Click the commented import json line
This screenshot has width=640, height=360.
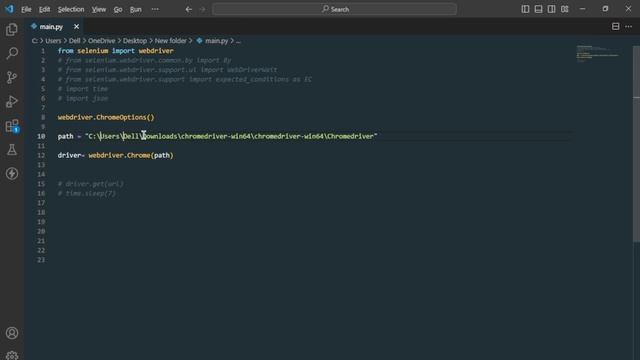pyautogui.click(x=83, y=98)
